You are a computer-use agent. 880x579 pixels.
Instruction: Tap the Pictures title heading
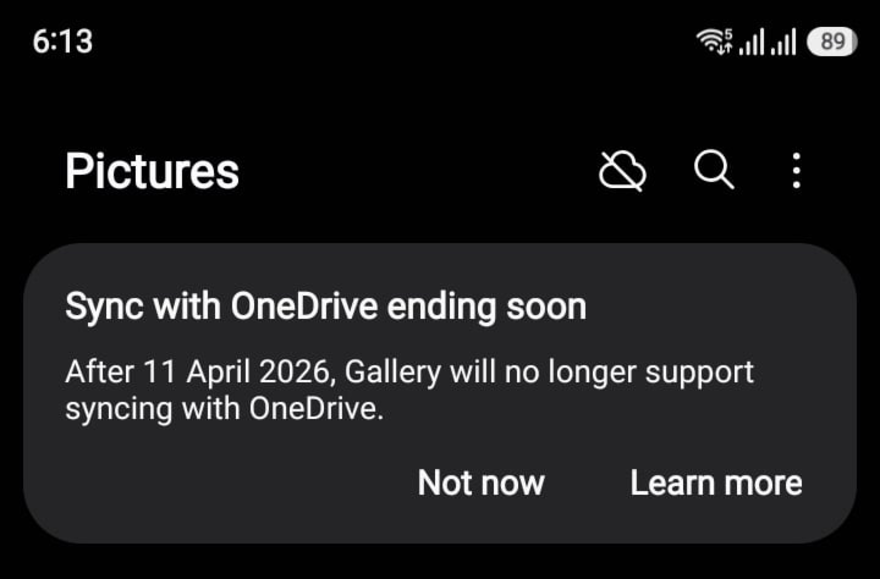[152, 171]
